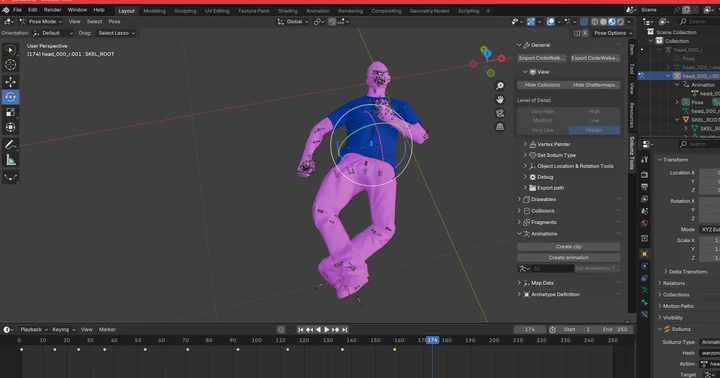Toggle auto keying record button in timeline
This screenshot has width=720, height=378.
[281, 329]
